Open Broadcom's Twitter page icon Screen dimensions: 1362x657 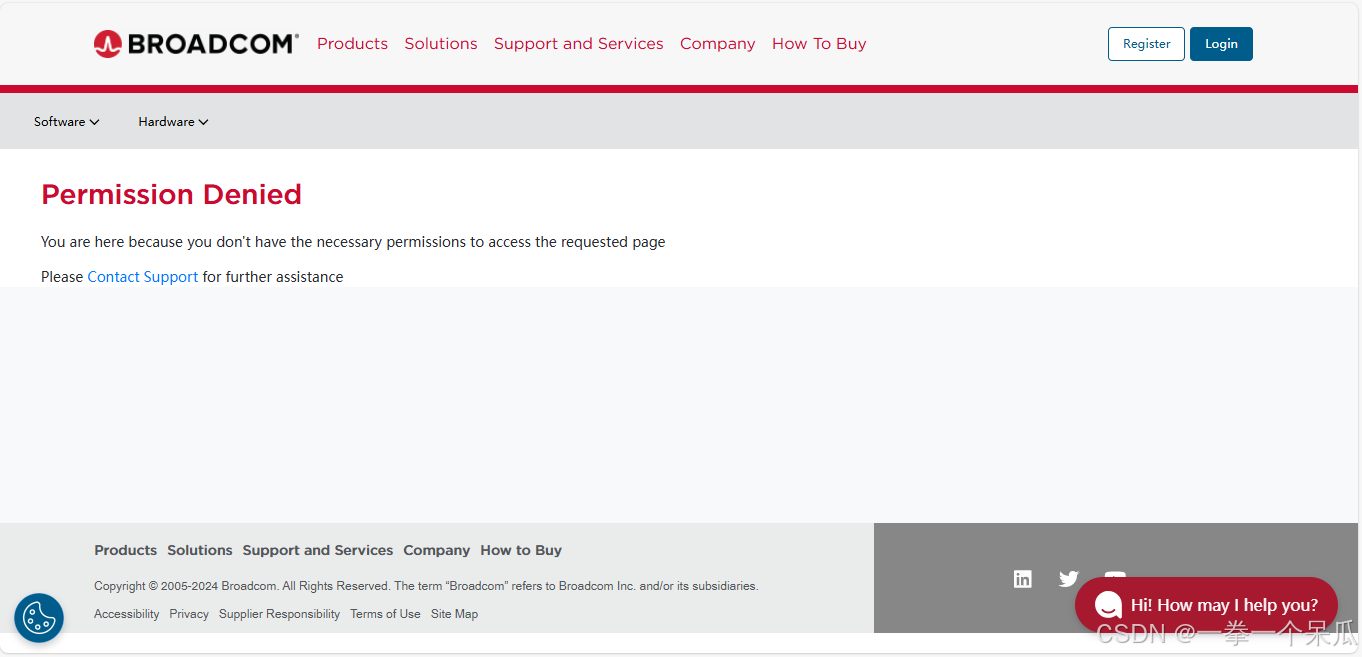(1069, 579)
